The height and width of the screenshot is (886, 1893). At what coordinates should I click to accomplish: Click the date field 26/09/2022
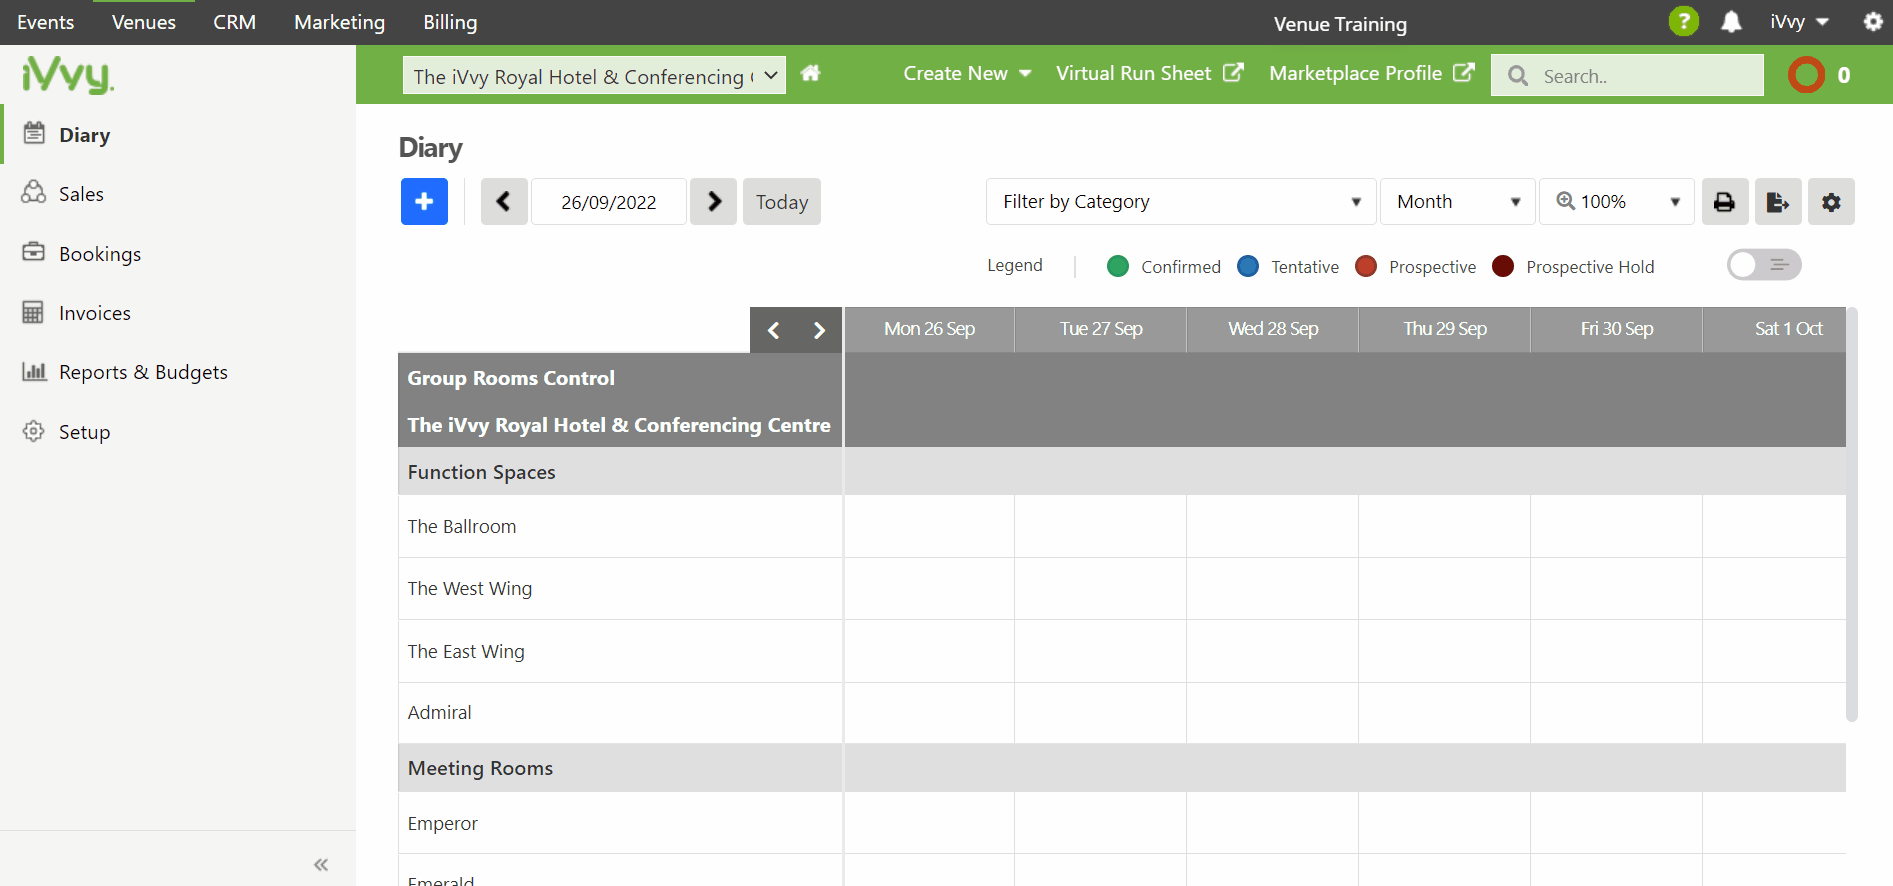pos(609,202)
